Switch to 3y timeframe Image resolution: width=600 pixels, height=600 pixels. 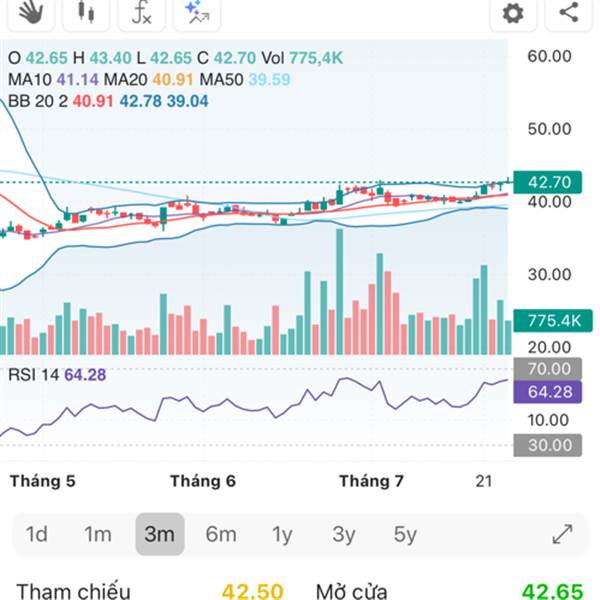[x=344, y=534]
